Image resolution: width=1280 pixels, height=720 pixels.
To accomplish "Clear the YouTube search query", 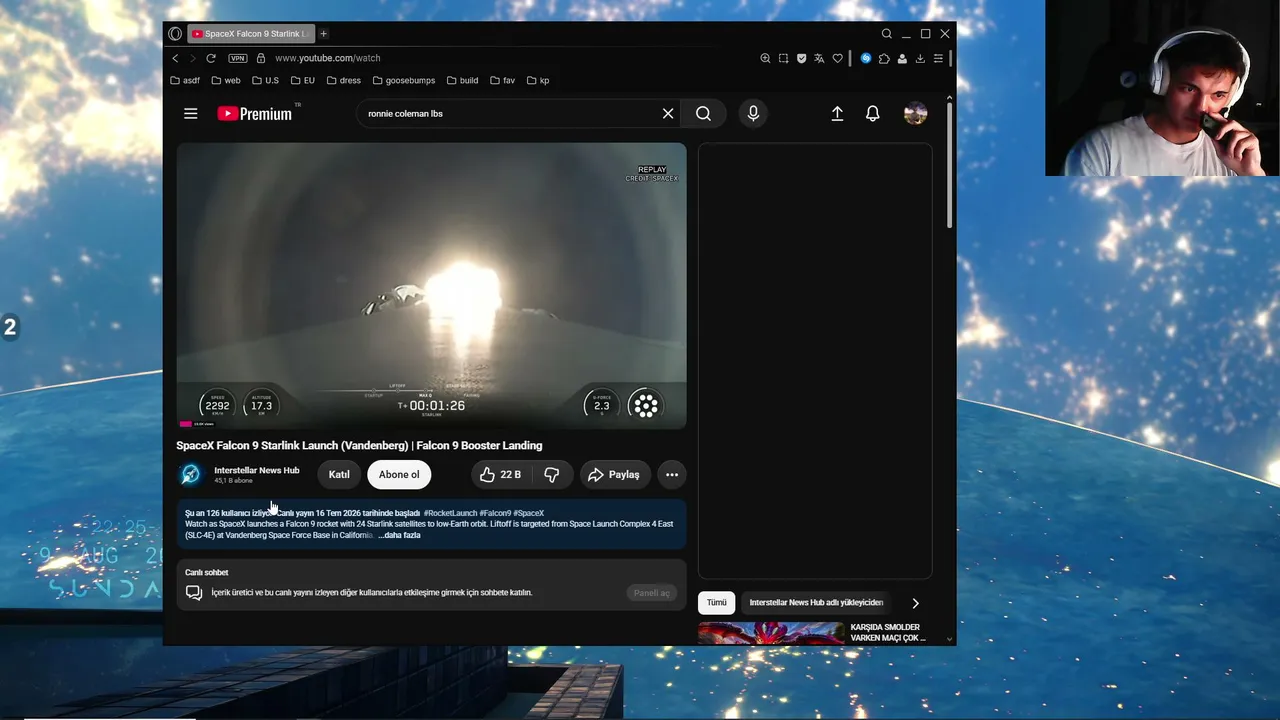I will pyautogui.click(x=668, y=114).
